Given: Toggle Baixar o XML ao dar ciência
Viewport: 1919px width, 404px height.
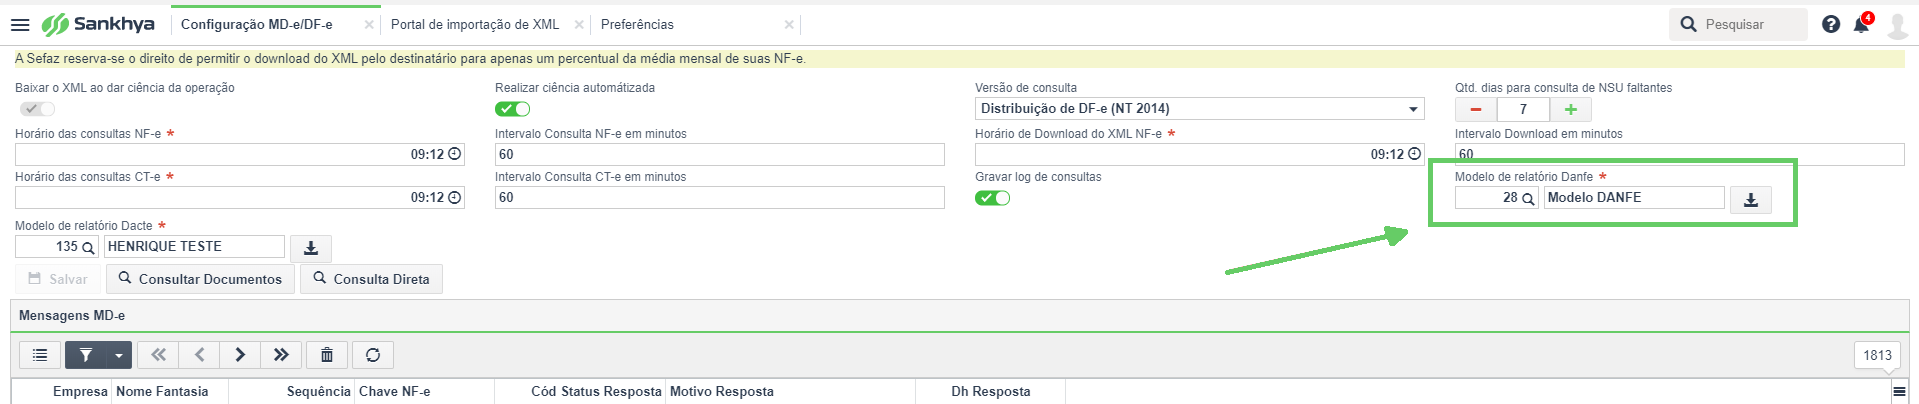Looking at the screenshot, I should click(x=37, y=109).
